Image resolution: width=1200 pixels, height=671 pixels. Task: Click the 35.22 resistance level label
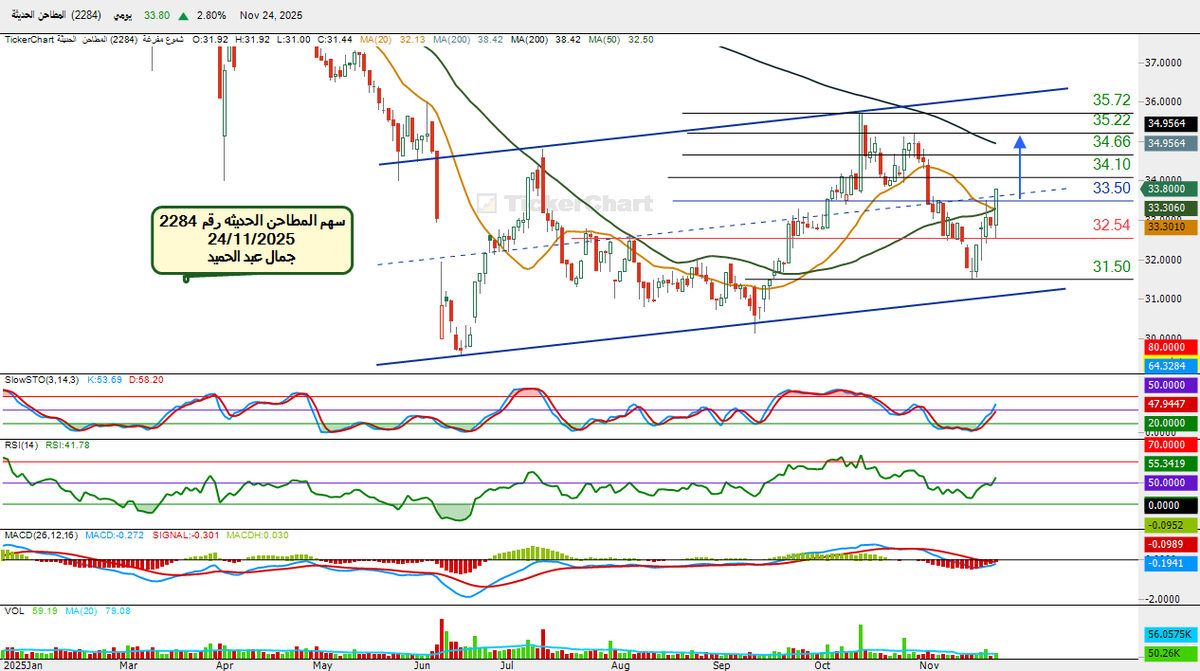tap(1111, 121)
